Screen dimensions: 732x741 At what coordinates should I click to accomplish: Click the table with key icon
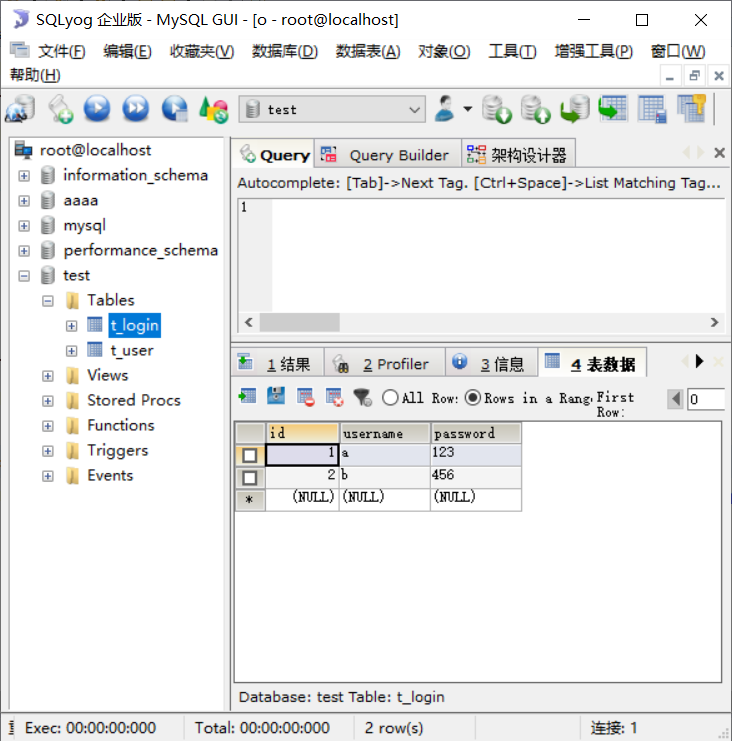tap(691, 109)
